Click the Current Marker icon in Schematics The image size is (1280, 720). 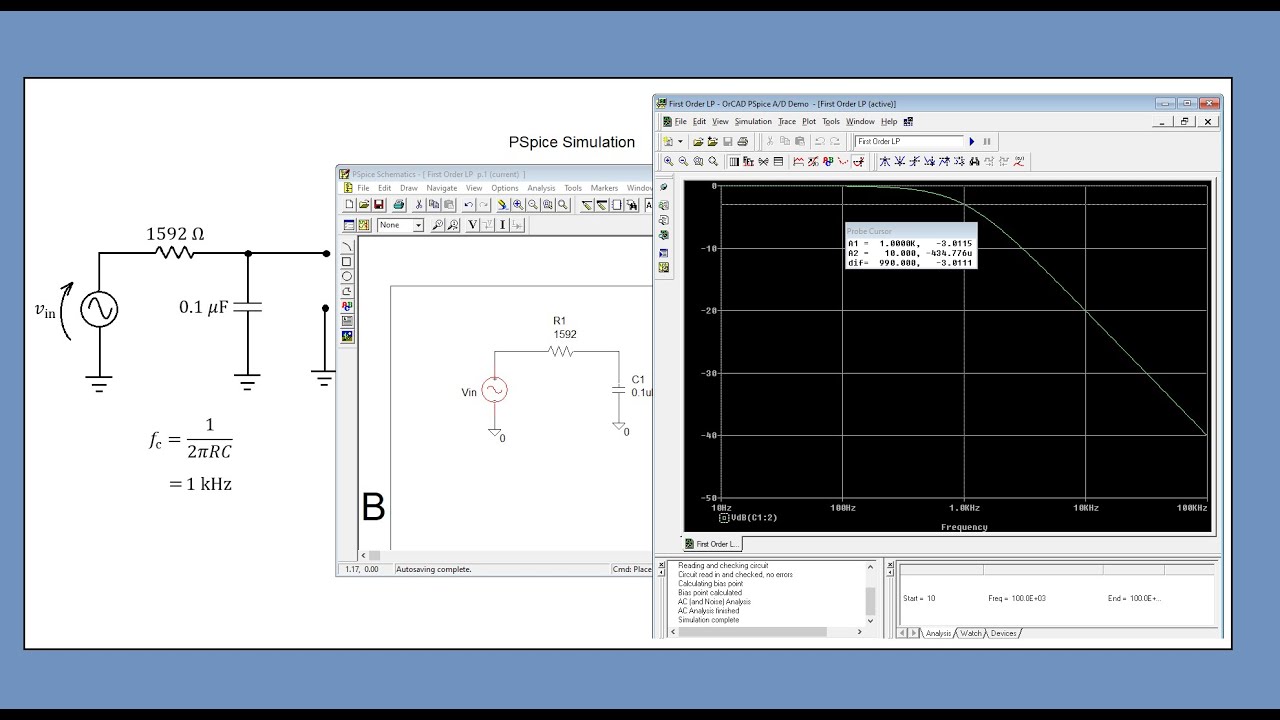[452, 225]
